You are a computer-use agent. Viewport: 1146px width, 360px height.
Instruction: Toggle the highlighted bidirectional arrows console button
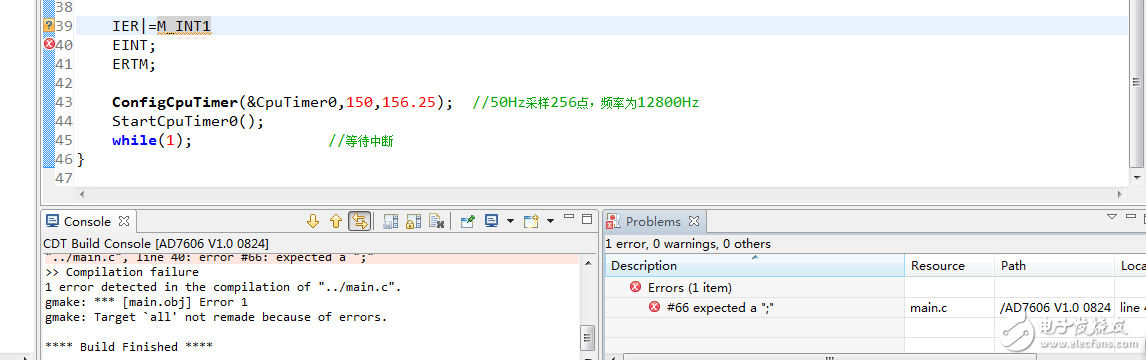coord(359,221)
